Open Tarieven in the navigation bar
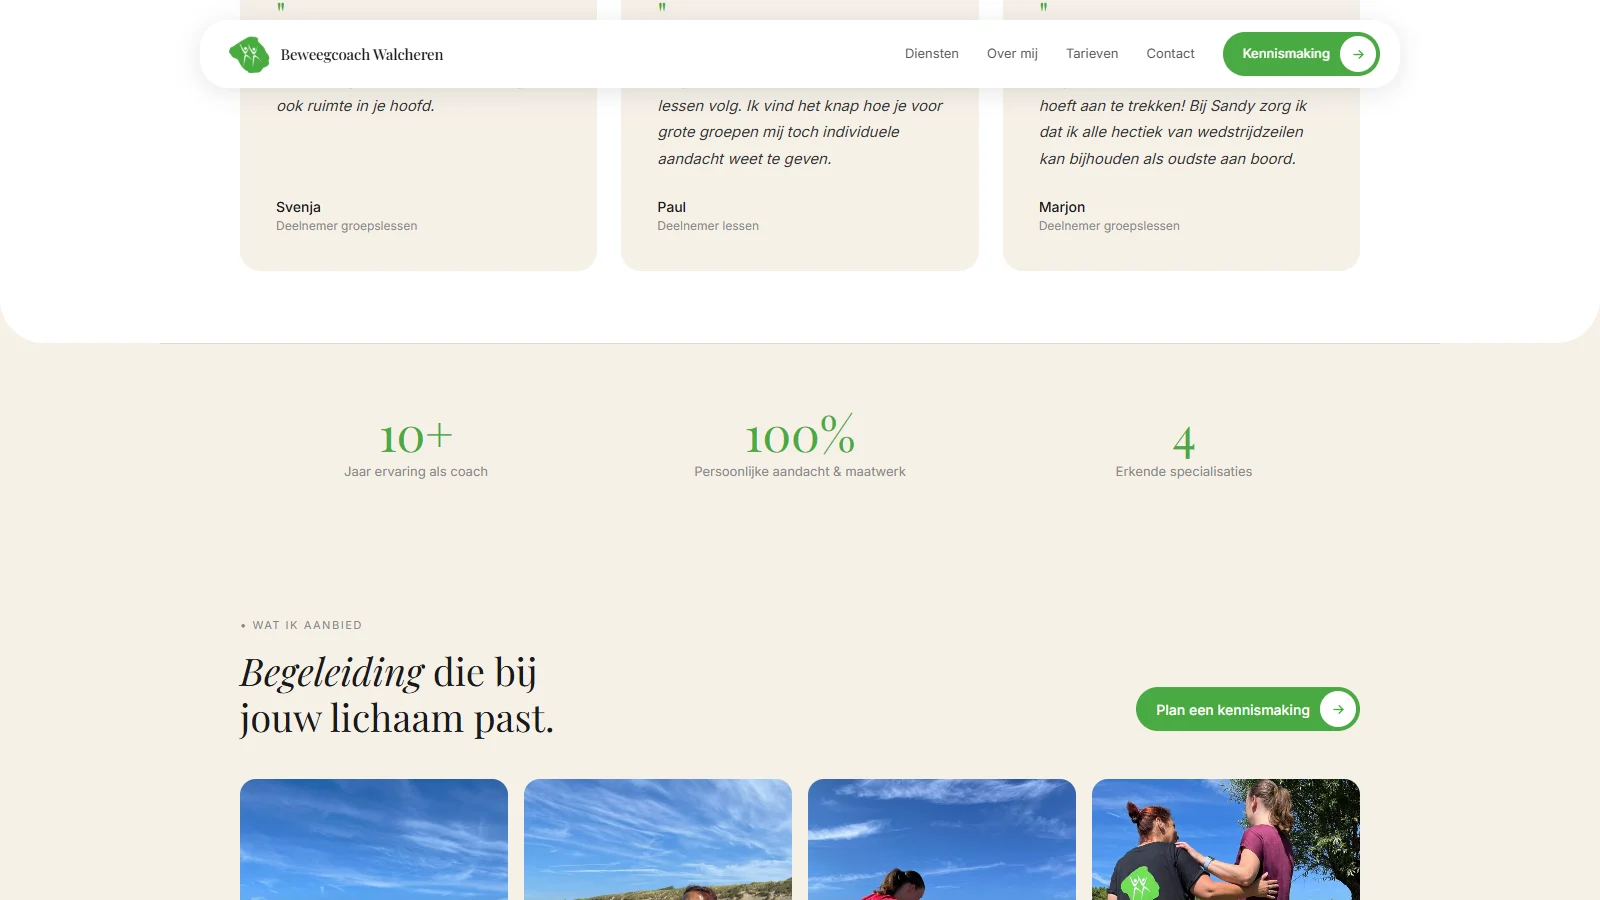The height and width of the screenshot is (900, 1600). [x=1092, y=54]
